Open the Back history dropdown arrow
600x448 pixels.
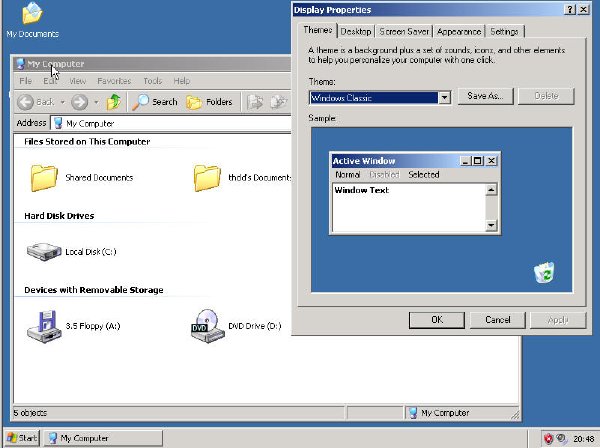[62, 102]
